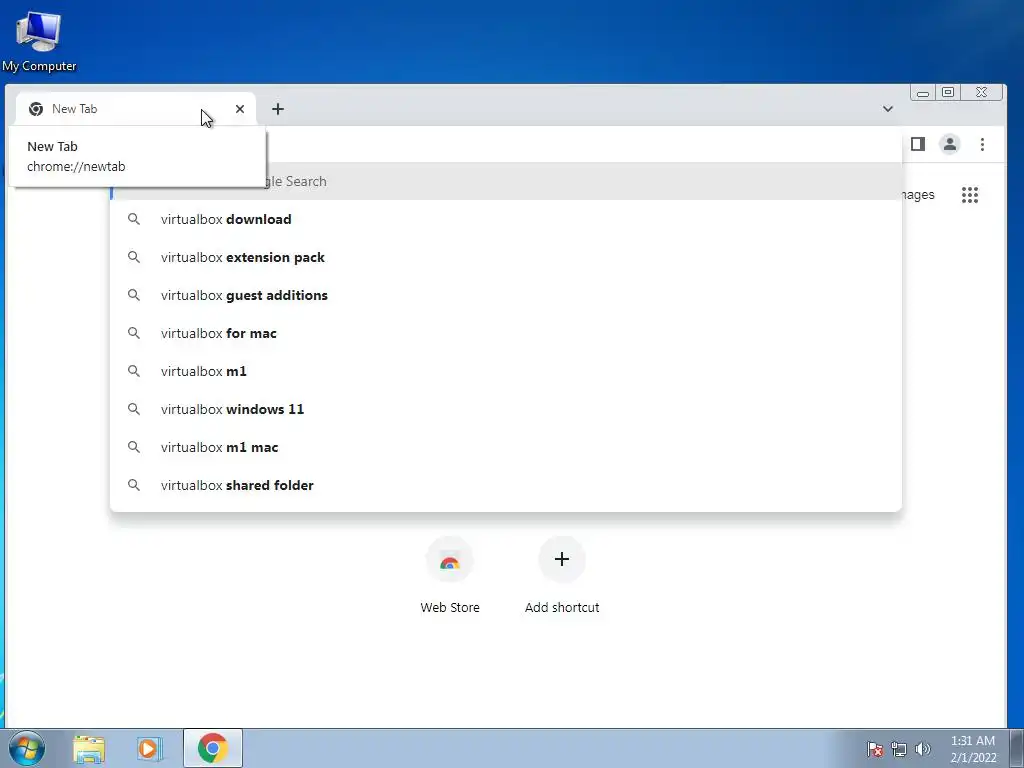The image size is (1024, 768).
Task: Open Windows Explorer from taskbar
Action: point(89,749)
